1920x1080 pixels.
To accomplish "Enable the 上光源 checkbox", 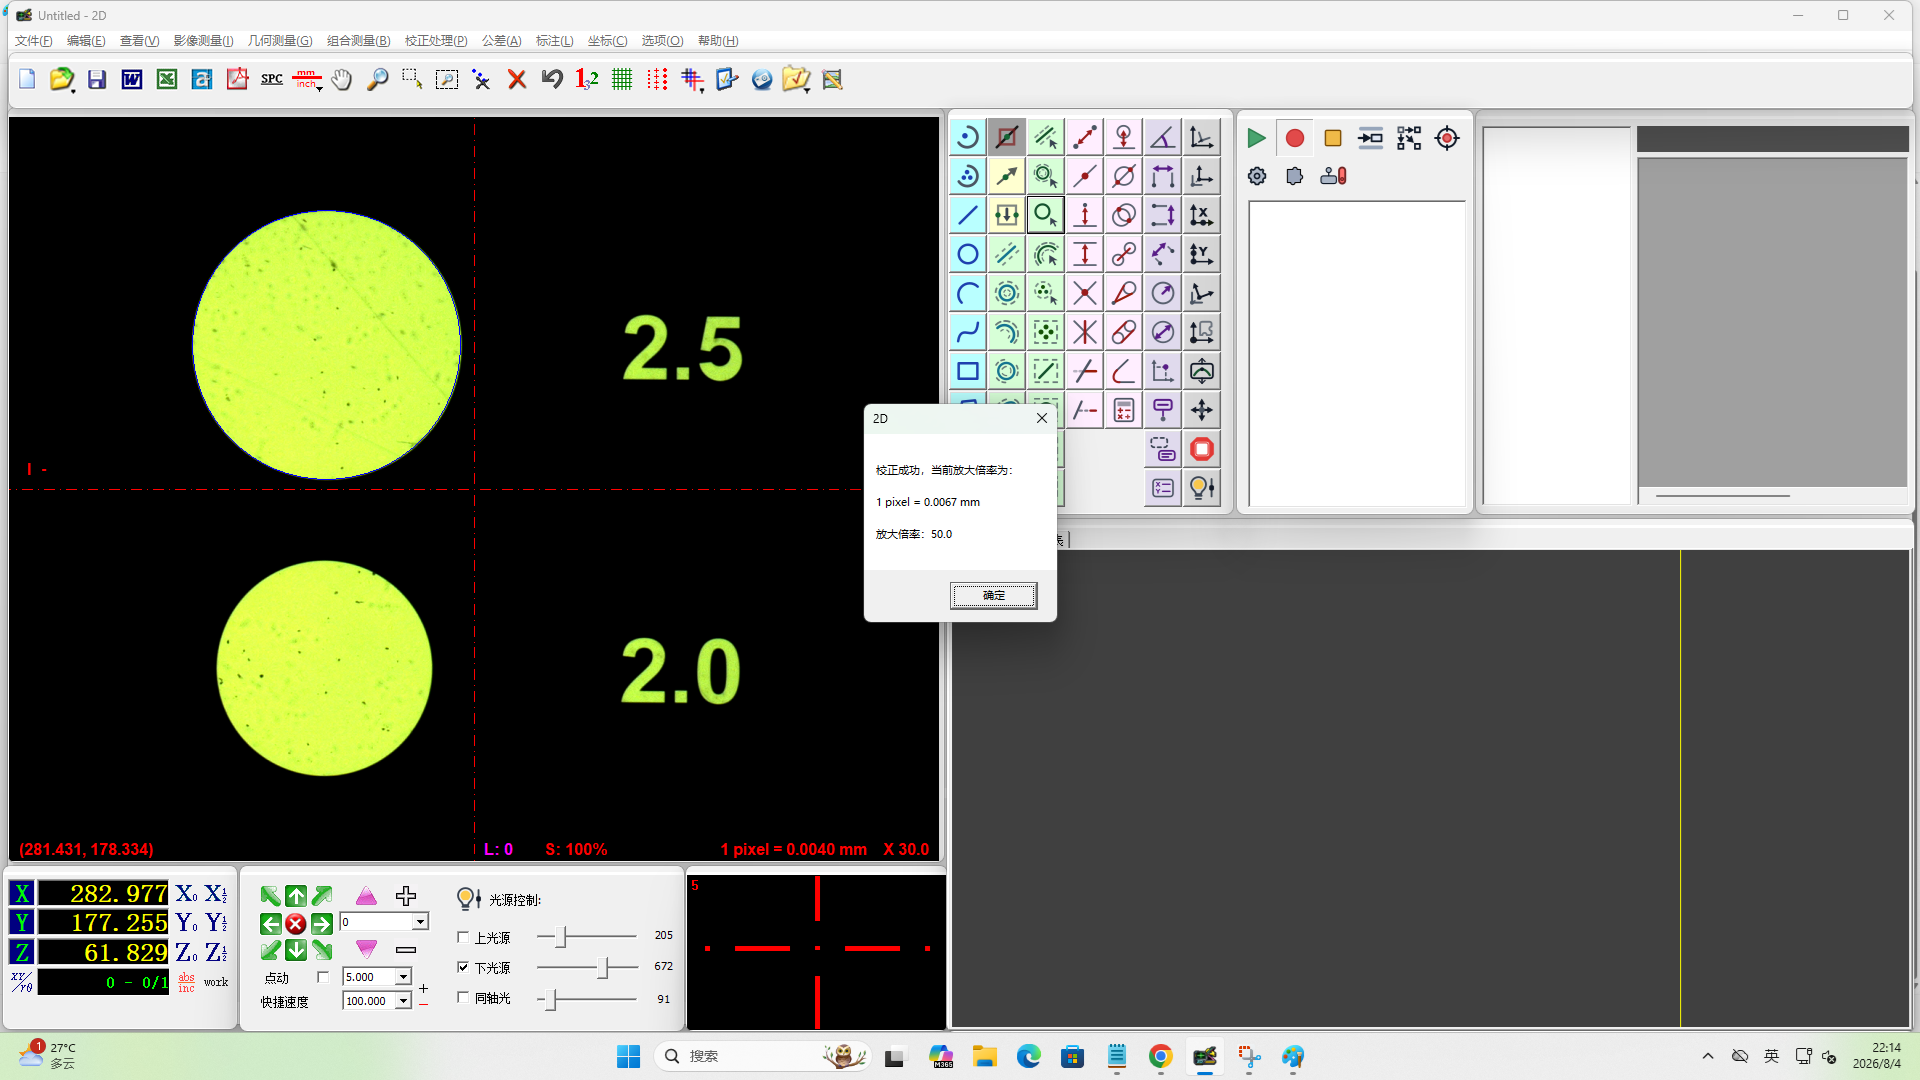I will 463,937.
